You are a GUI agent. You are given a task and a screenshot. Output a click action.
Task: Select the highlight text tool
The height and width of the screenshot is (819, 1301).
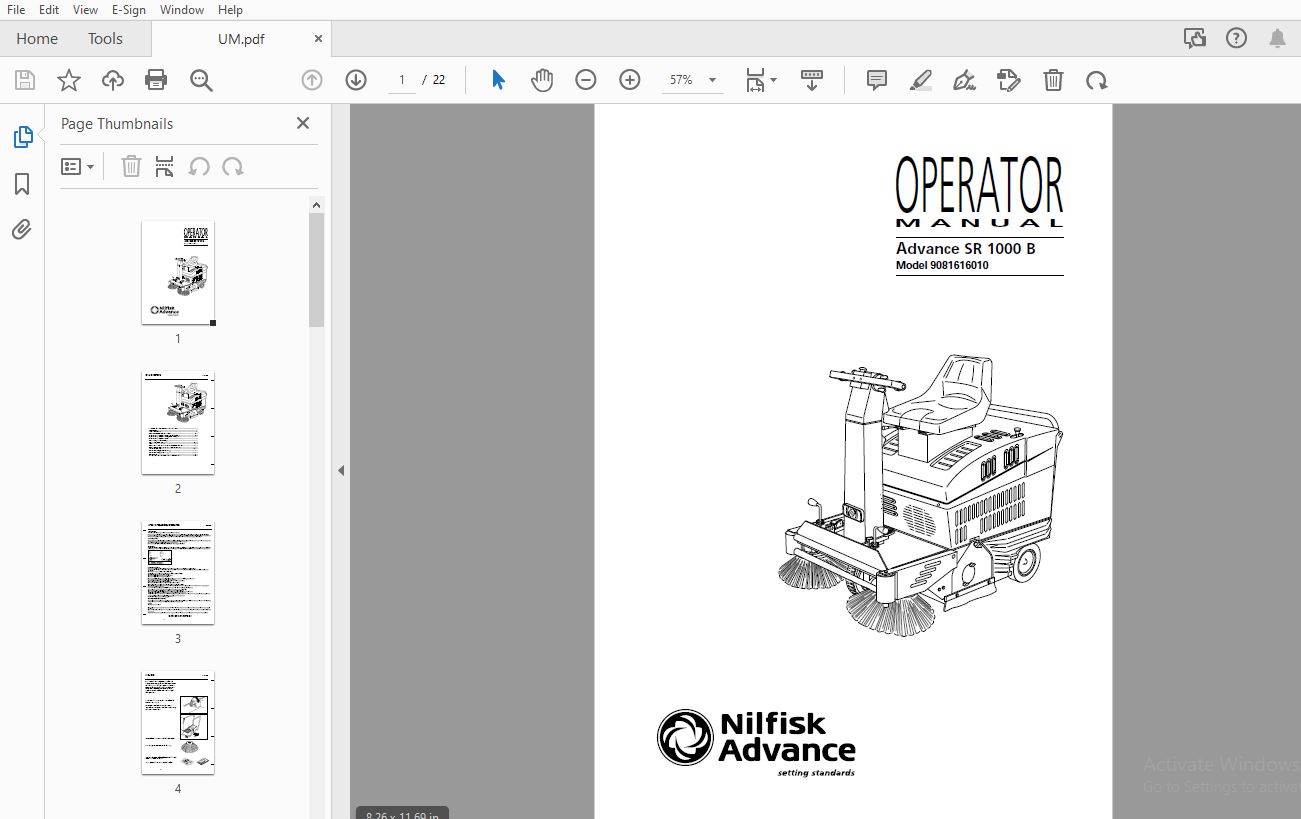(921, 80)
